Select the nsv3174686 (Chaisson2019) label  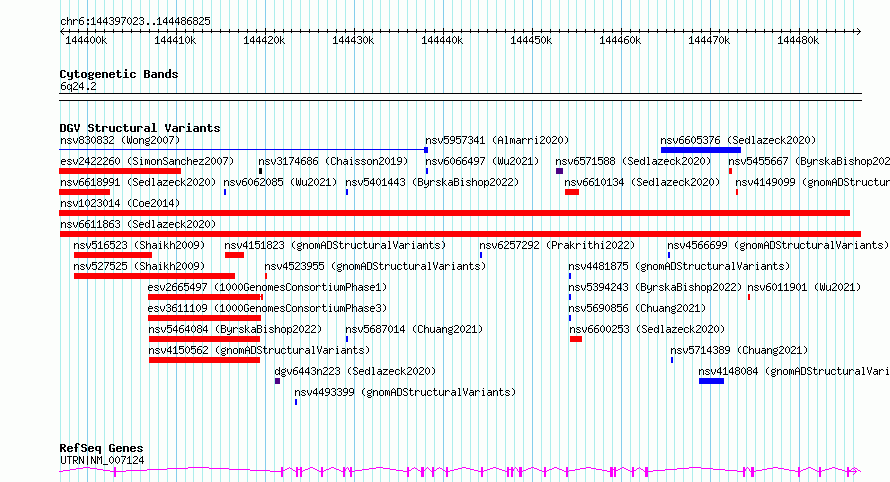coord(333,161)
